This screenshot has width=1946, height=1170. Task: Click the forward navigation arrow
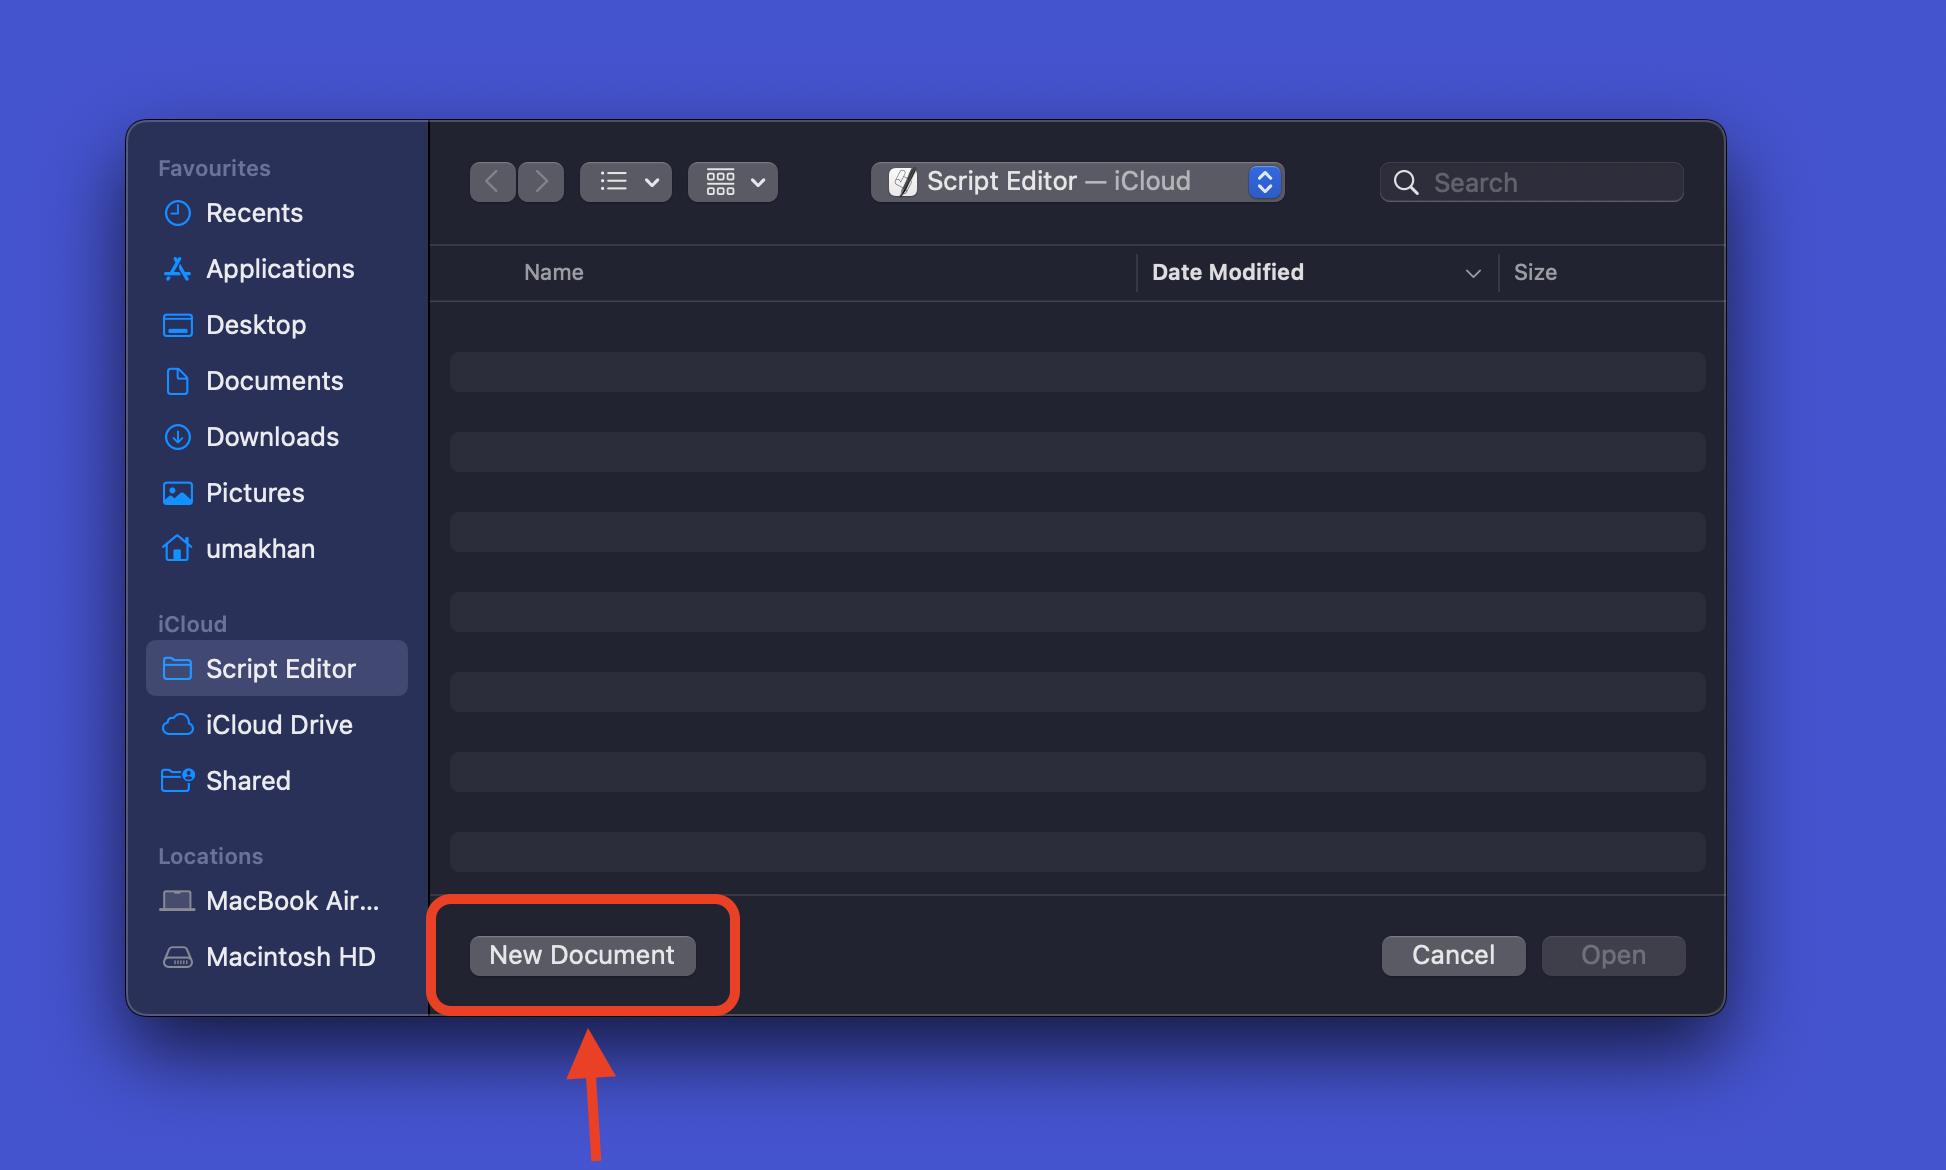tap(542, 181)
